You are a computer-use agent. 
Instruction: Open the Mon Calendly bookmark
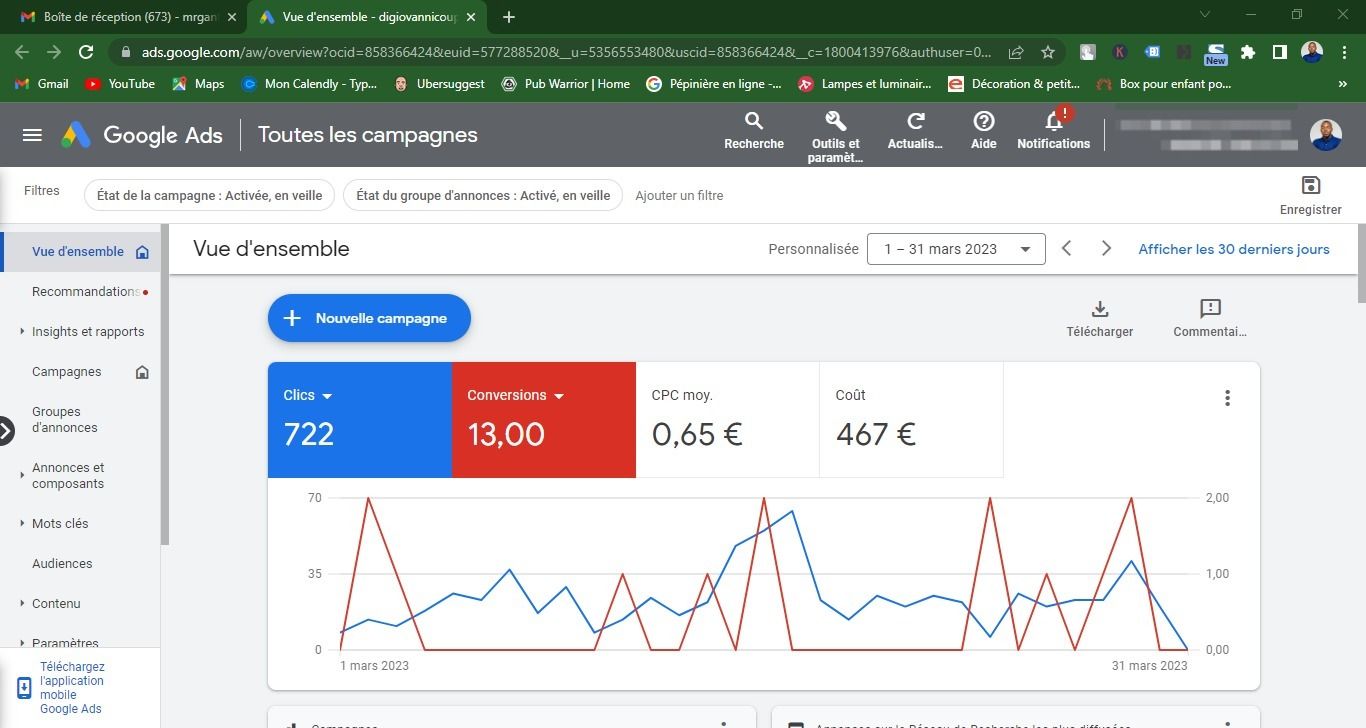[310, 84]
